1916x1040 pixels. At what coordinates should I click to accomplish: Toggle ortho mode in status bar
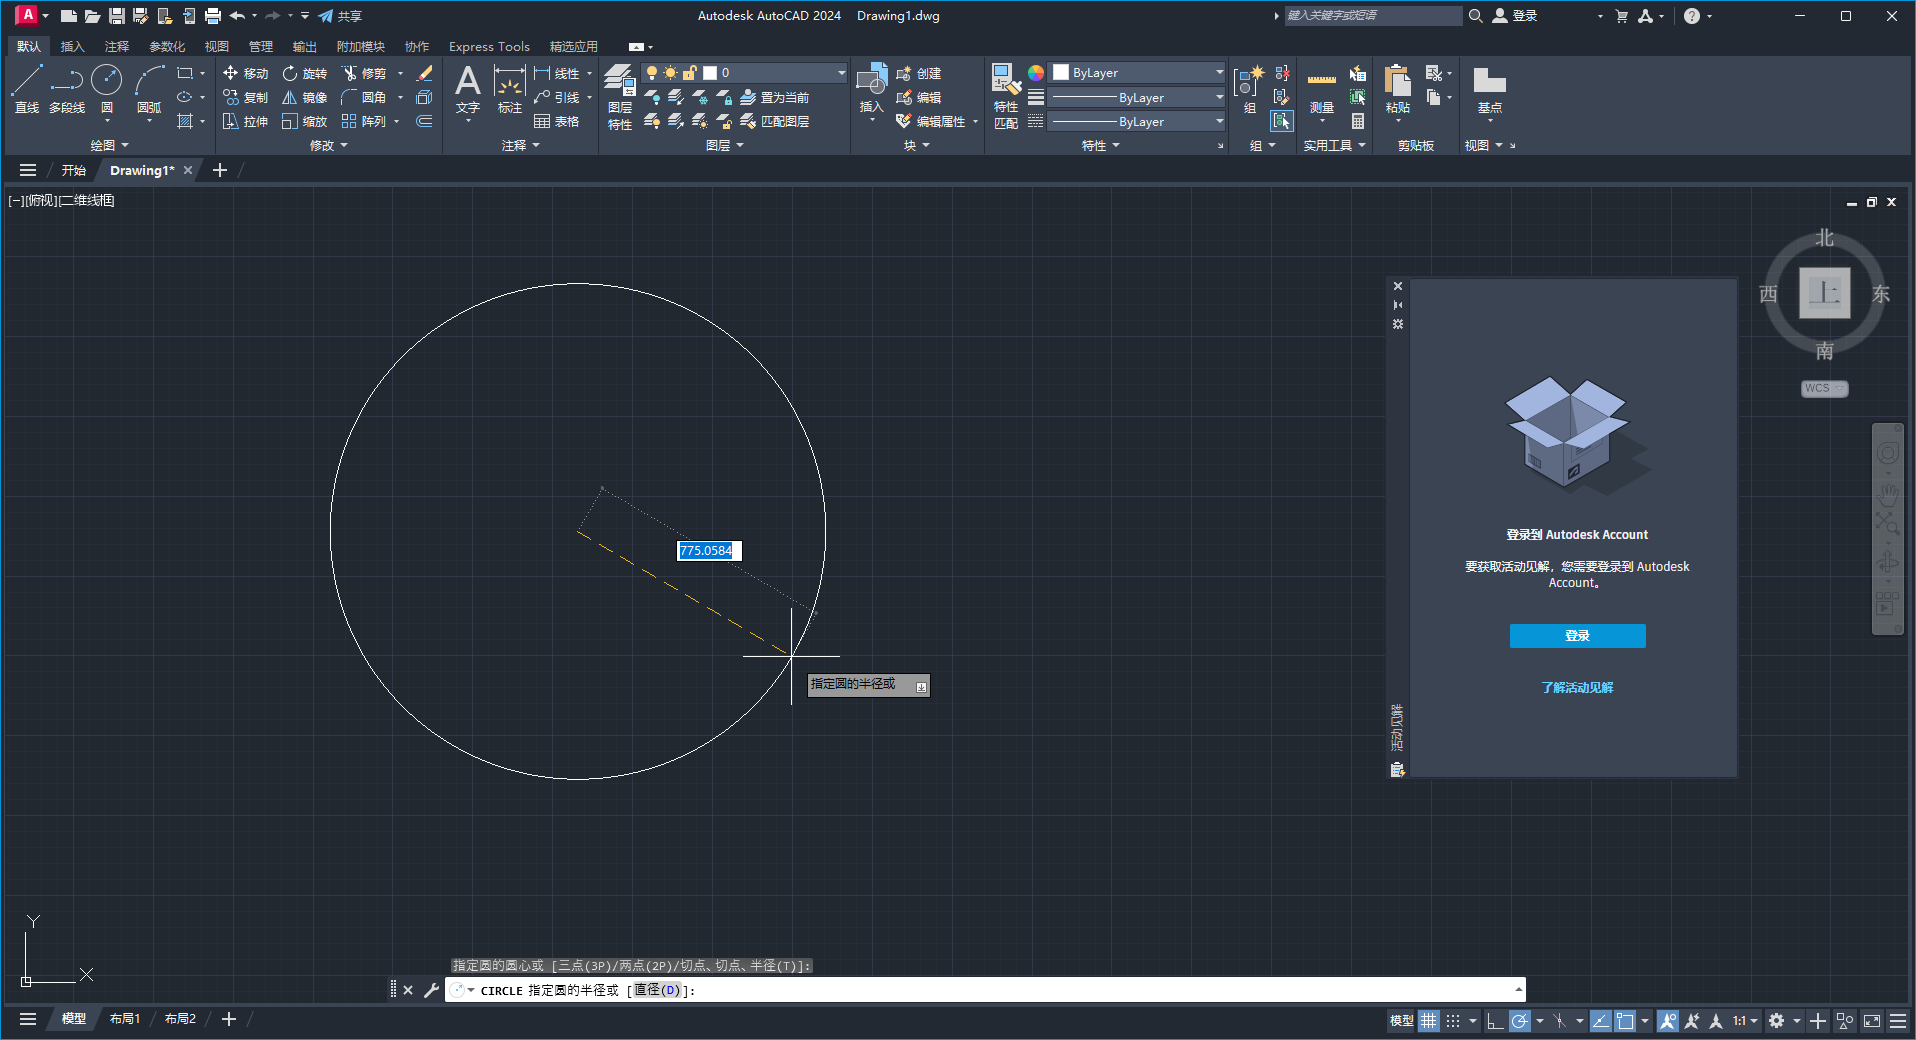[x=1495, y=1021]
